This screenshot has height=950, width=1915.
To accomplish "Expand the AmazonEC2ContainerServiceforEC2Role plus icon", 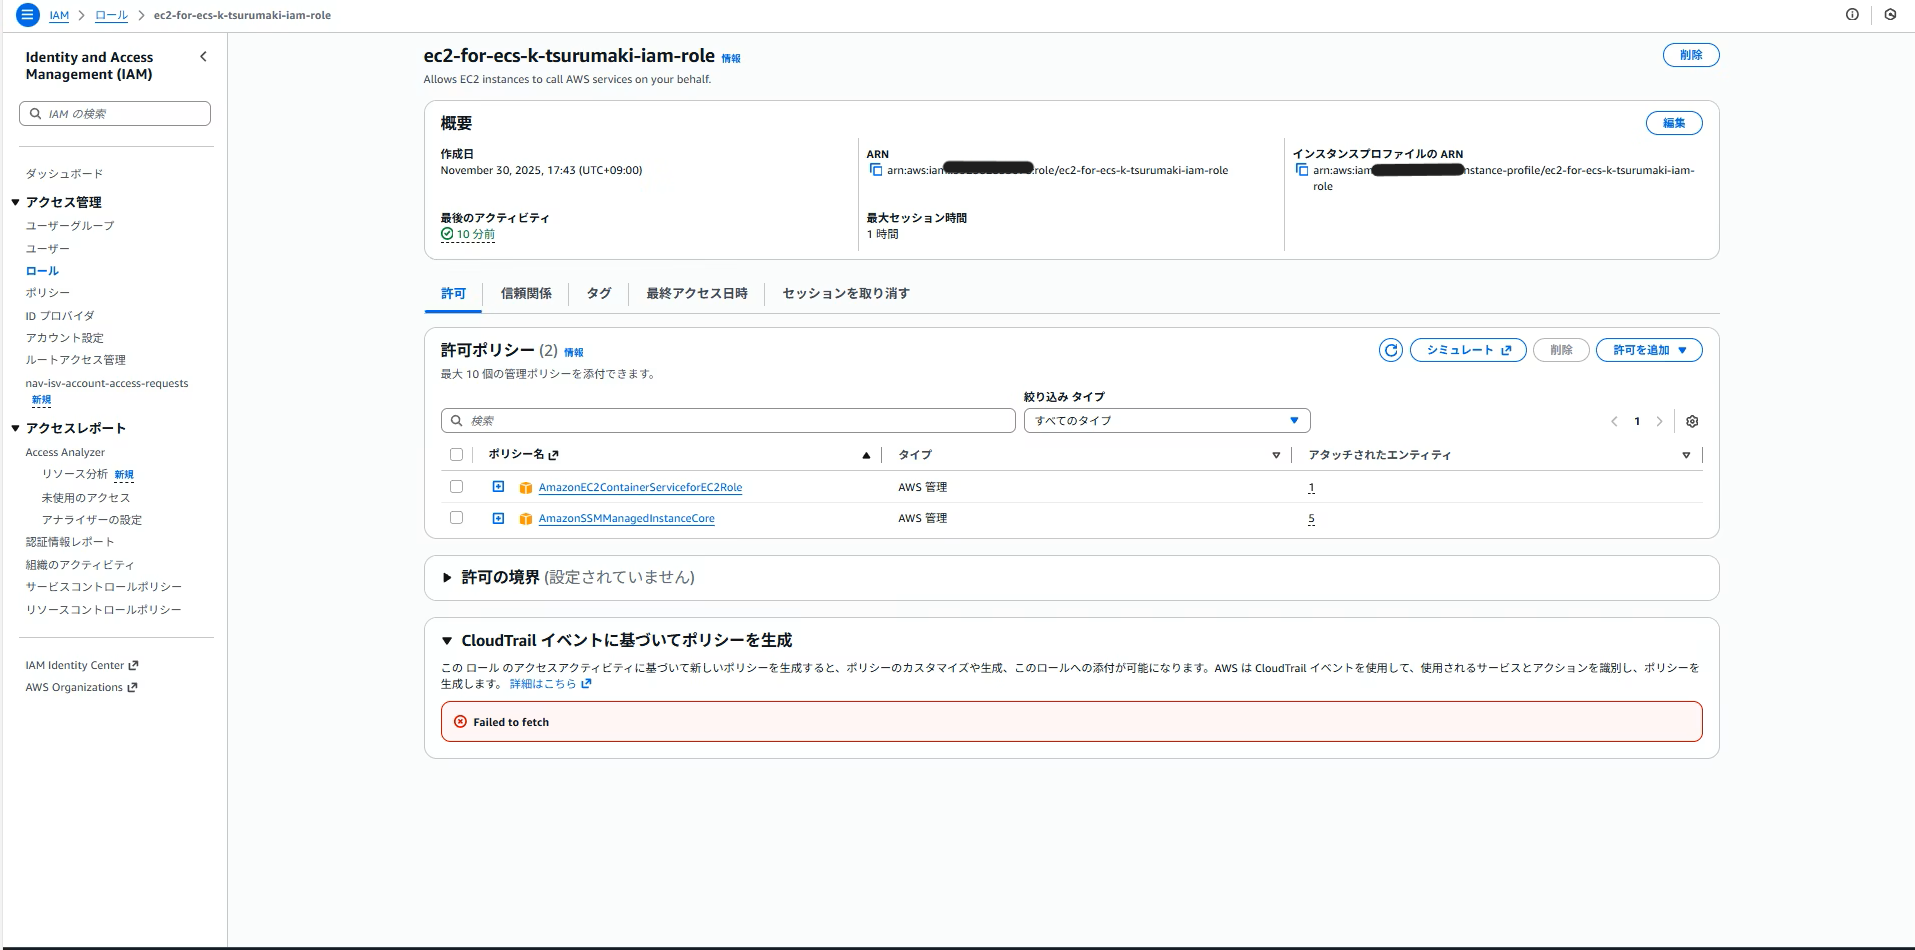I will [x=498, y=487].
